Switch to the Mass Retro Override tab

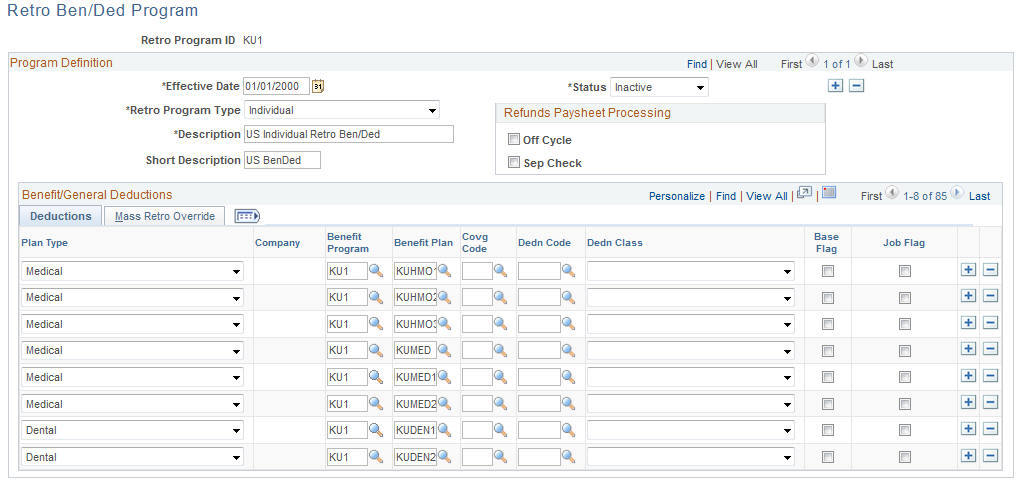pyautogui.click(x=165, y=216)
